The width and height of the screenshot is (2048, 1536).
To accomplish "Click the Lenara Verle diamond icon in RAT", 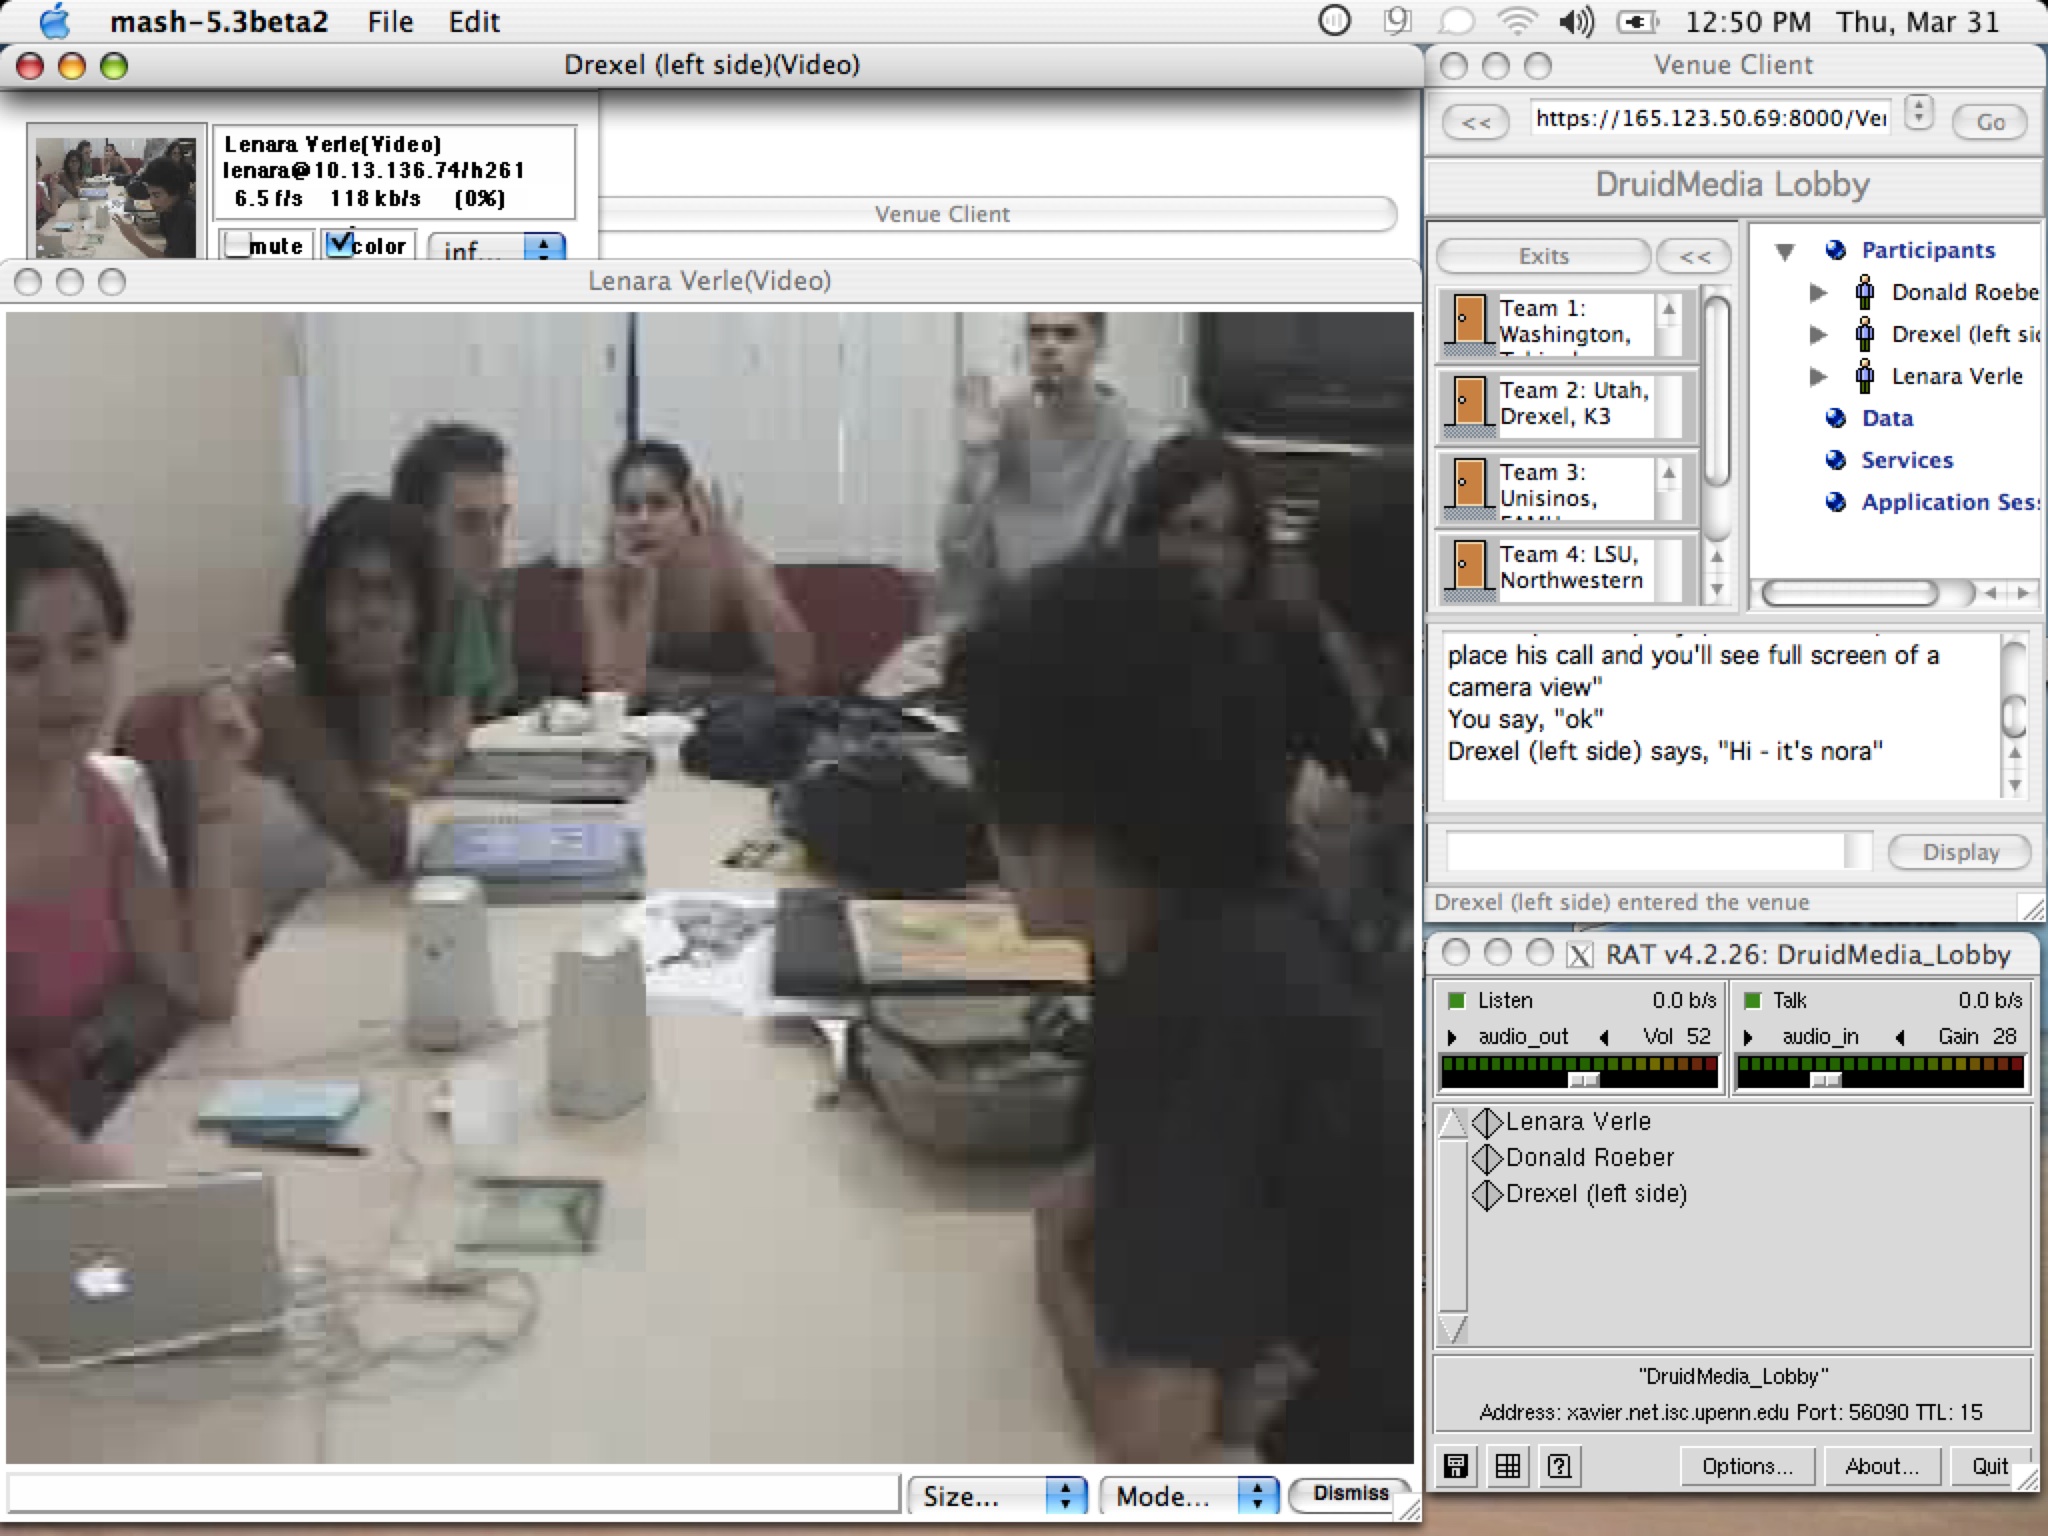I will [1488, 1122].
